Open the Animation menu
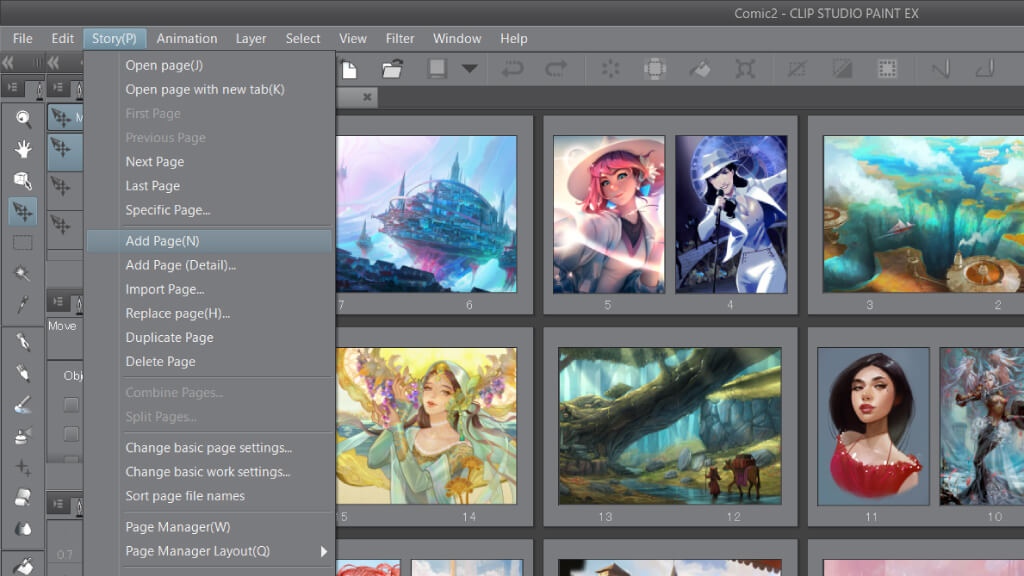This screenshot has width=1024, height=576. coord(186,38)
